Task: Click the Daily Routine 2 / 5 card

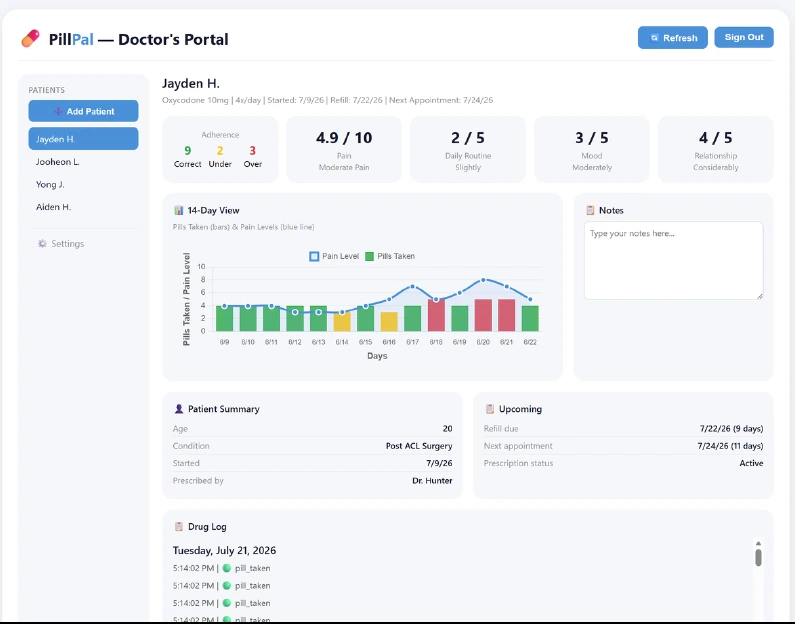Action: 468,149
